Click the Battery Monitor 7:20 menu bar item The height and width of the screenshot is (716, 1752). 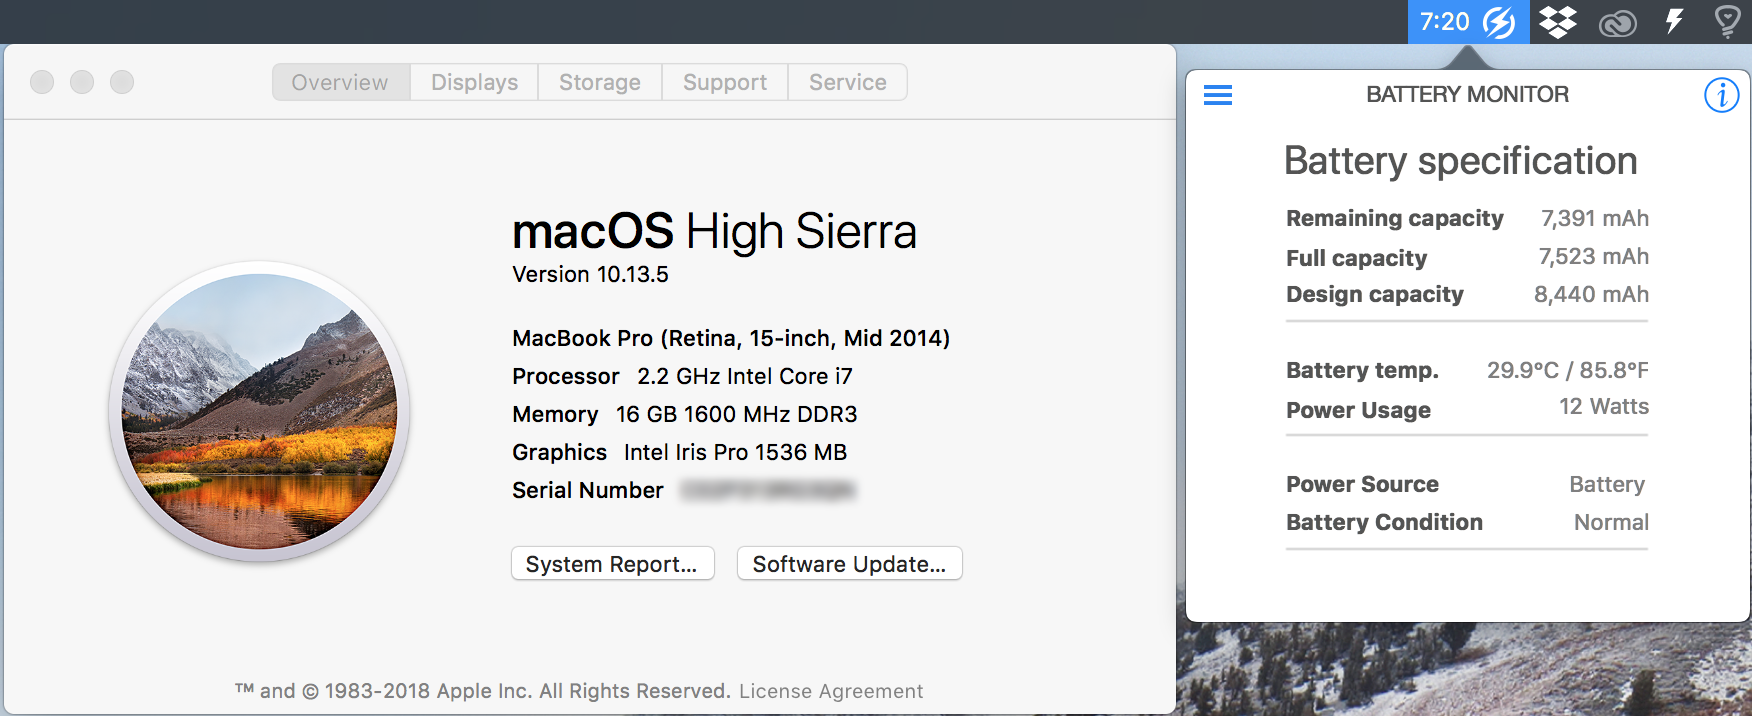[1468, 21]
